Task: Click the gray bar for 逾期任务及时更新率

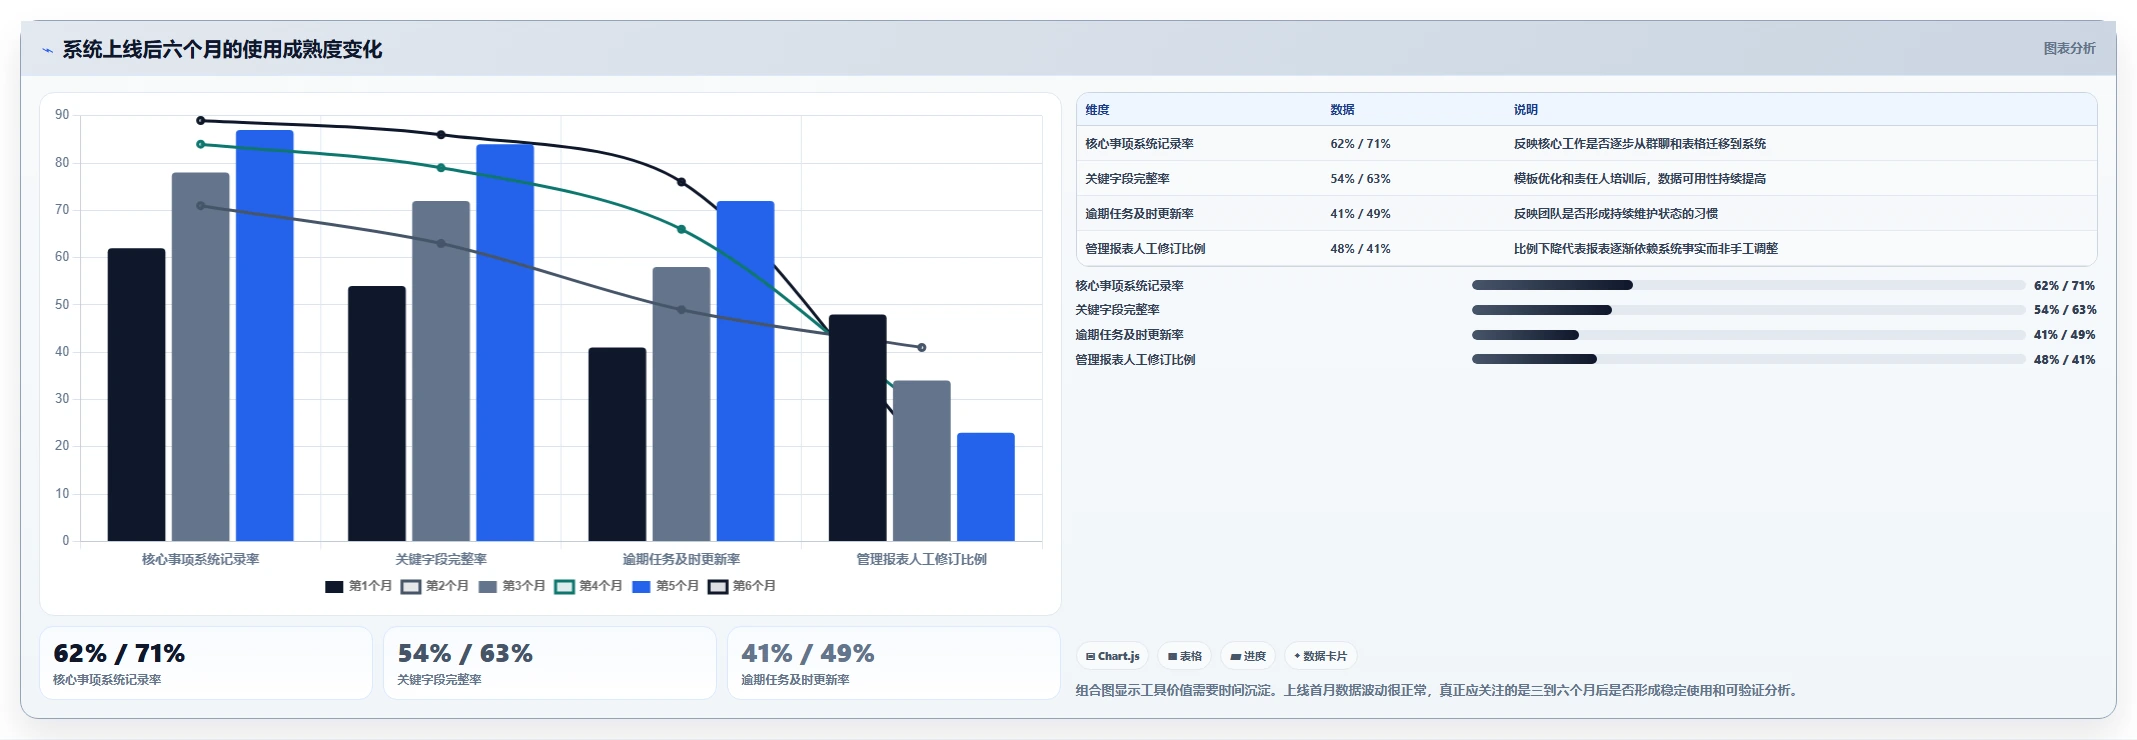Action: 681,404
